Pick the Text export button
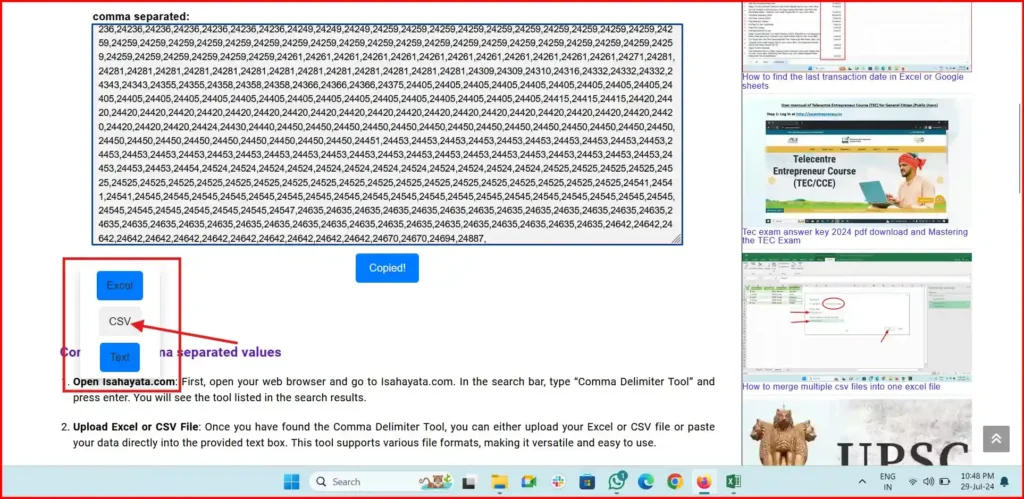Viewport: 1024px width, 499px height. point(120,357)
